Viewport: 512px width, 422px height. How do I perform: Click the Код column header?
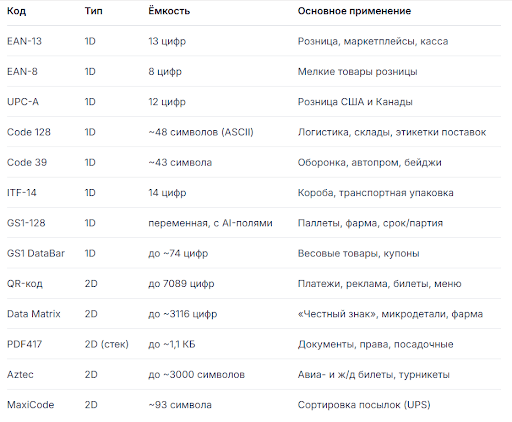coord(16,11)
